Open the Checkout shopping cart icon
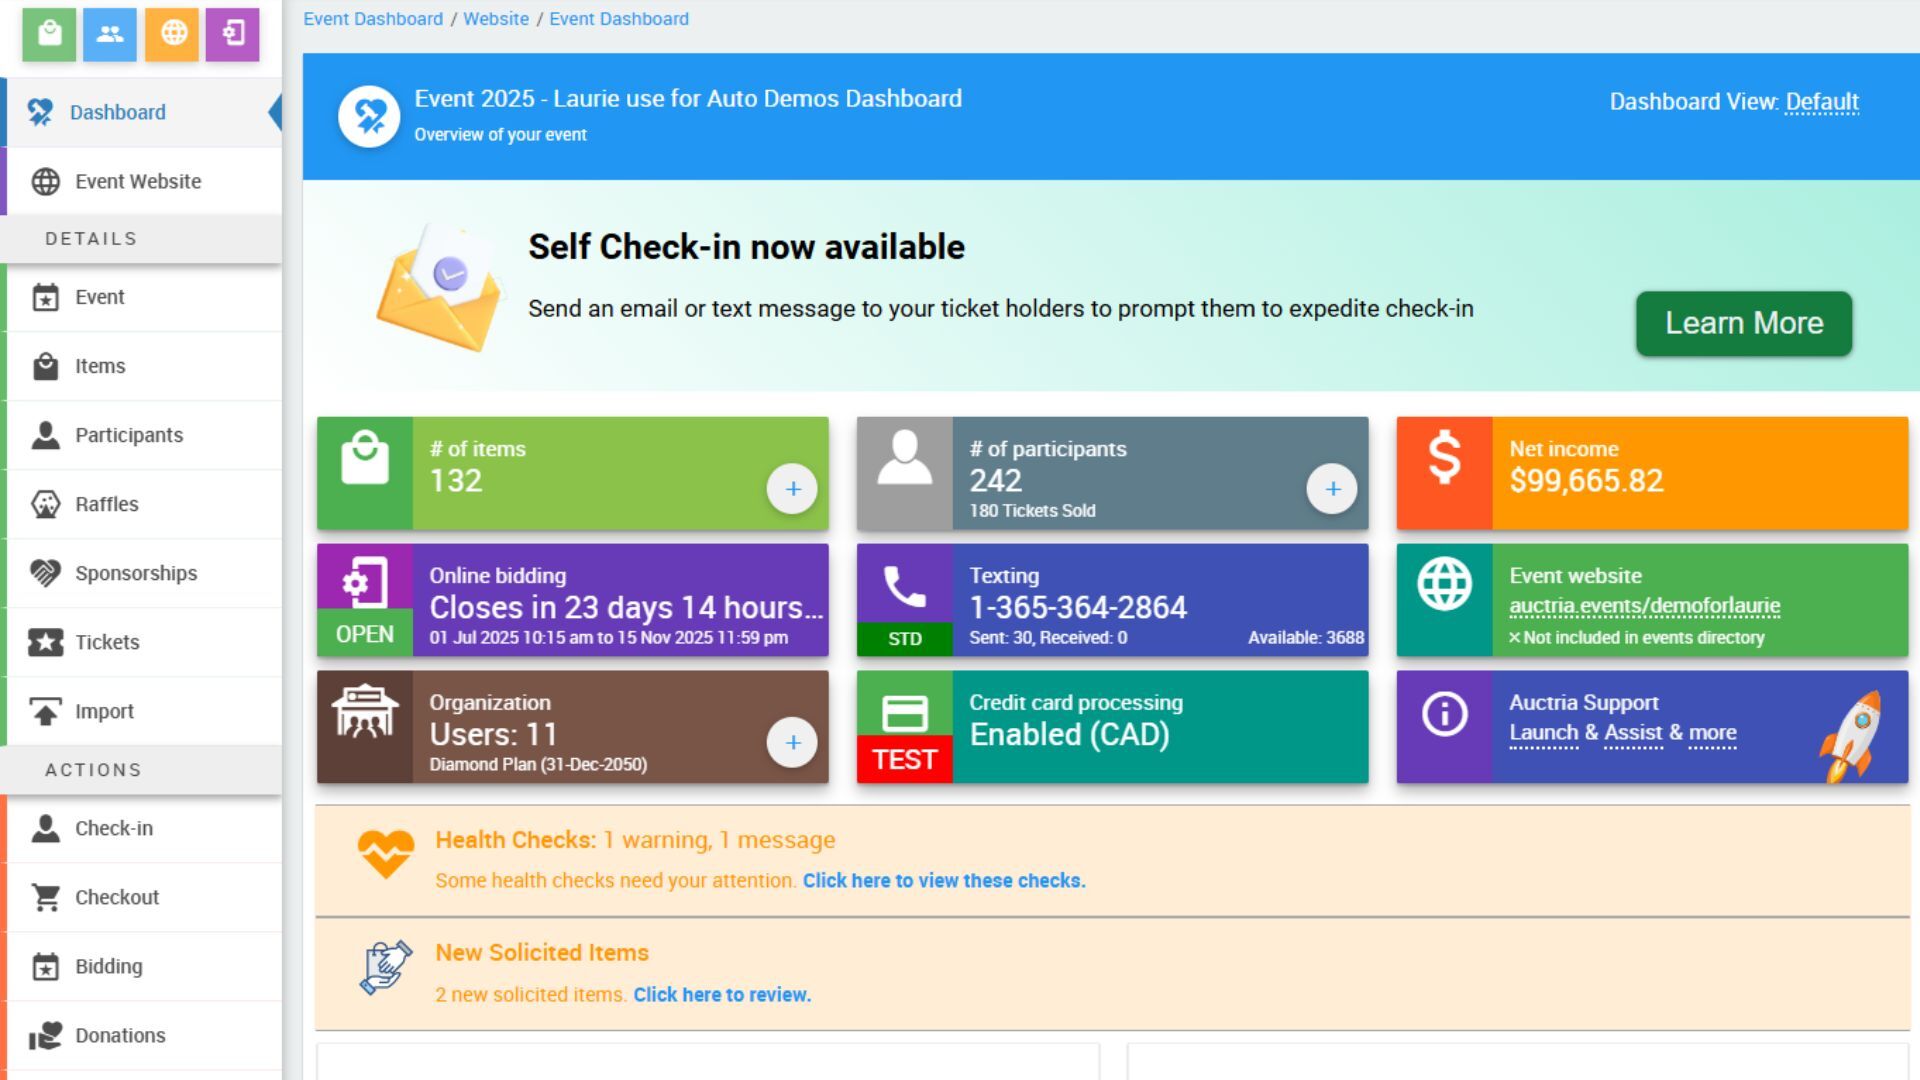The image size is (1920, 1080). pos(44,897)
